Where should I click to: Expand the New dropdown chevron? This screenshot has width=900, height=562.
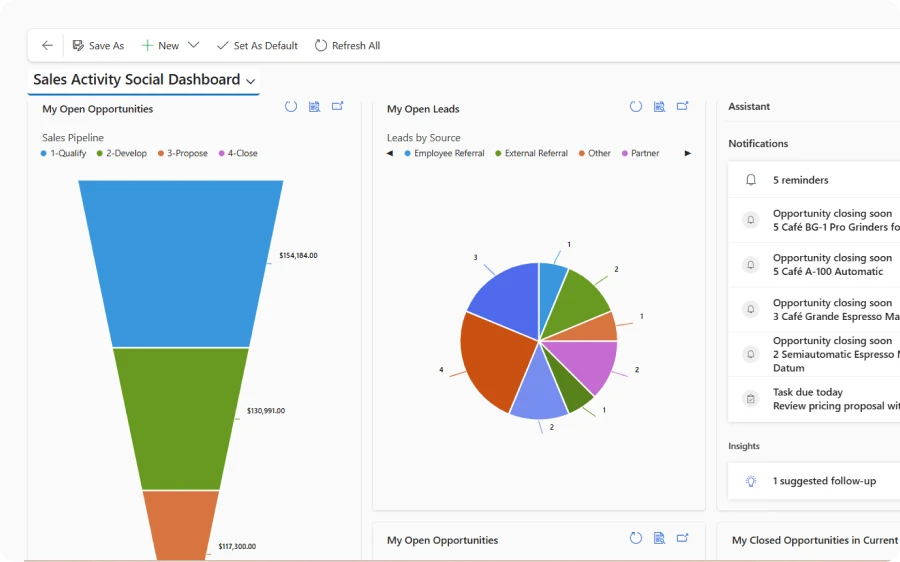pyautogui.click(x=193, y=45)
